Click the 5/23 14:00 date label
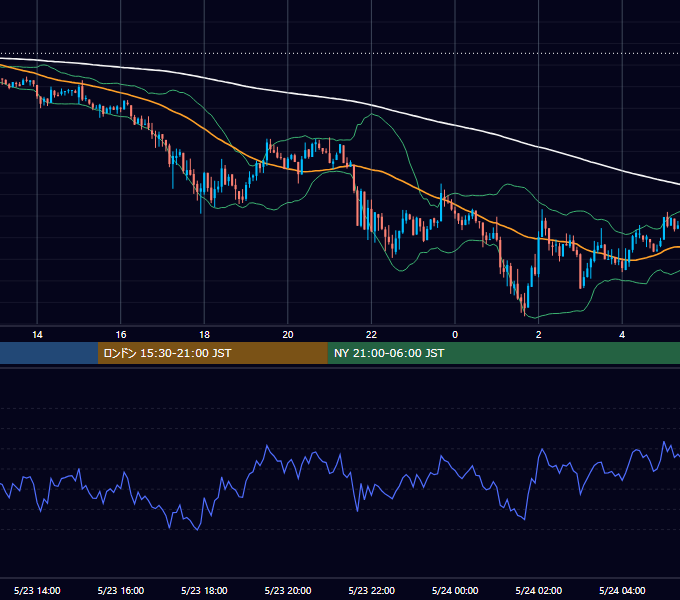680x600 pixels. pyautogui.click(x=37, y=590)
